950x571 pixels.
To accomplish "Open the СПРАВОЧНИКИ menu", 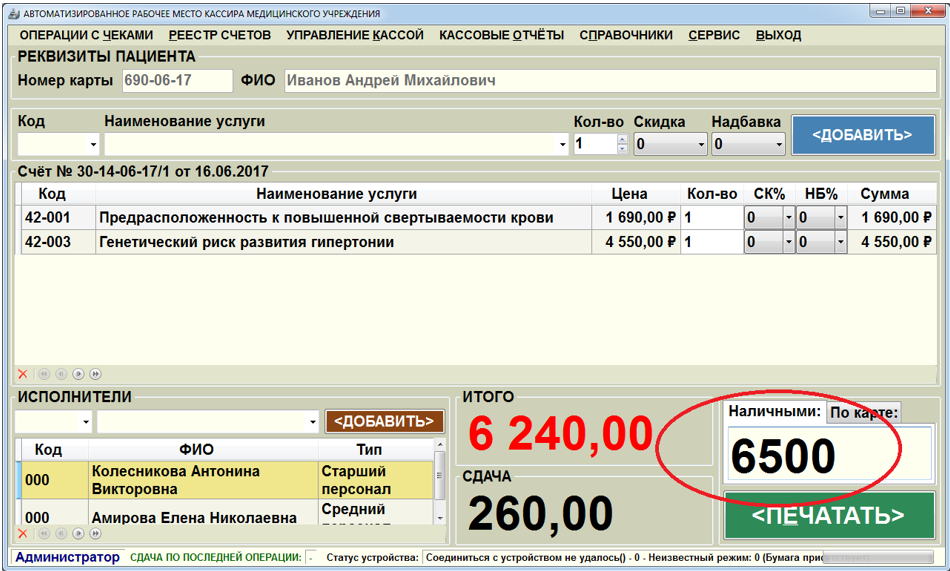I will [x=626, y=35].
